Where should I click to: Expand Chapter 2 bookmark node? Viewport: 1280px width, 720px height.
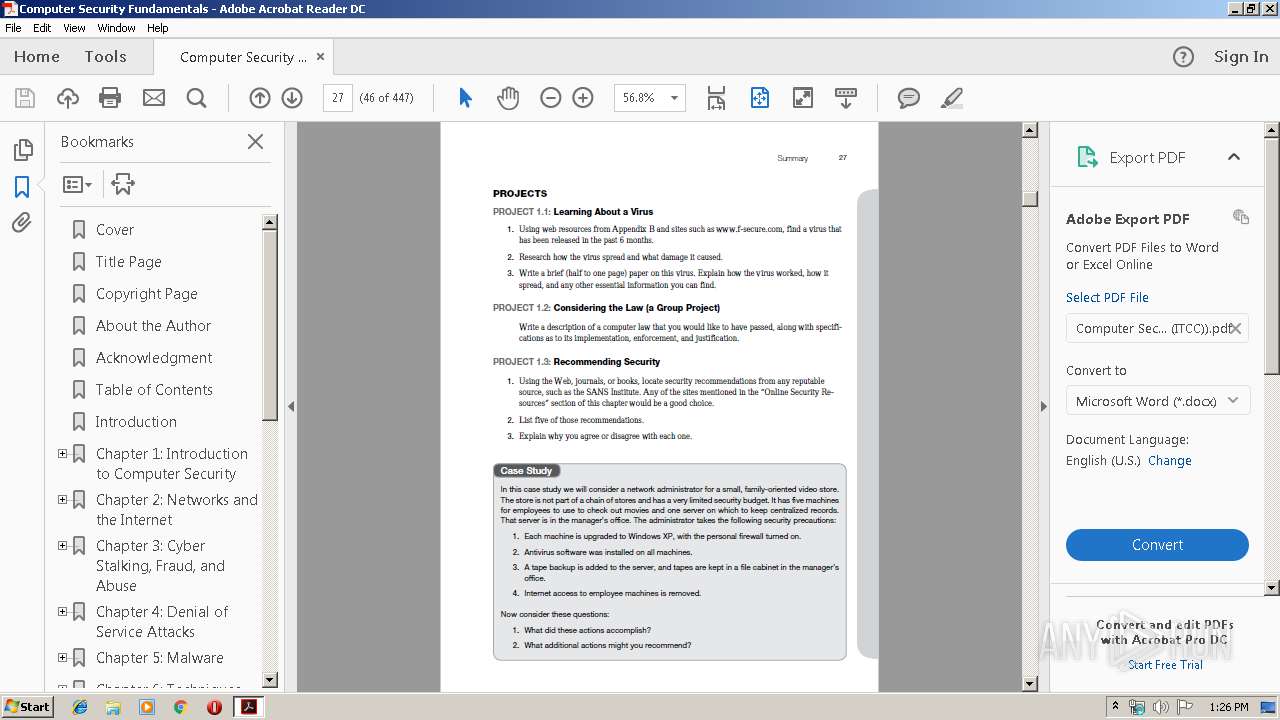coord(62,499)
